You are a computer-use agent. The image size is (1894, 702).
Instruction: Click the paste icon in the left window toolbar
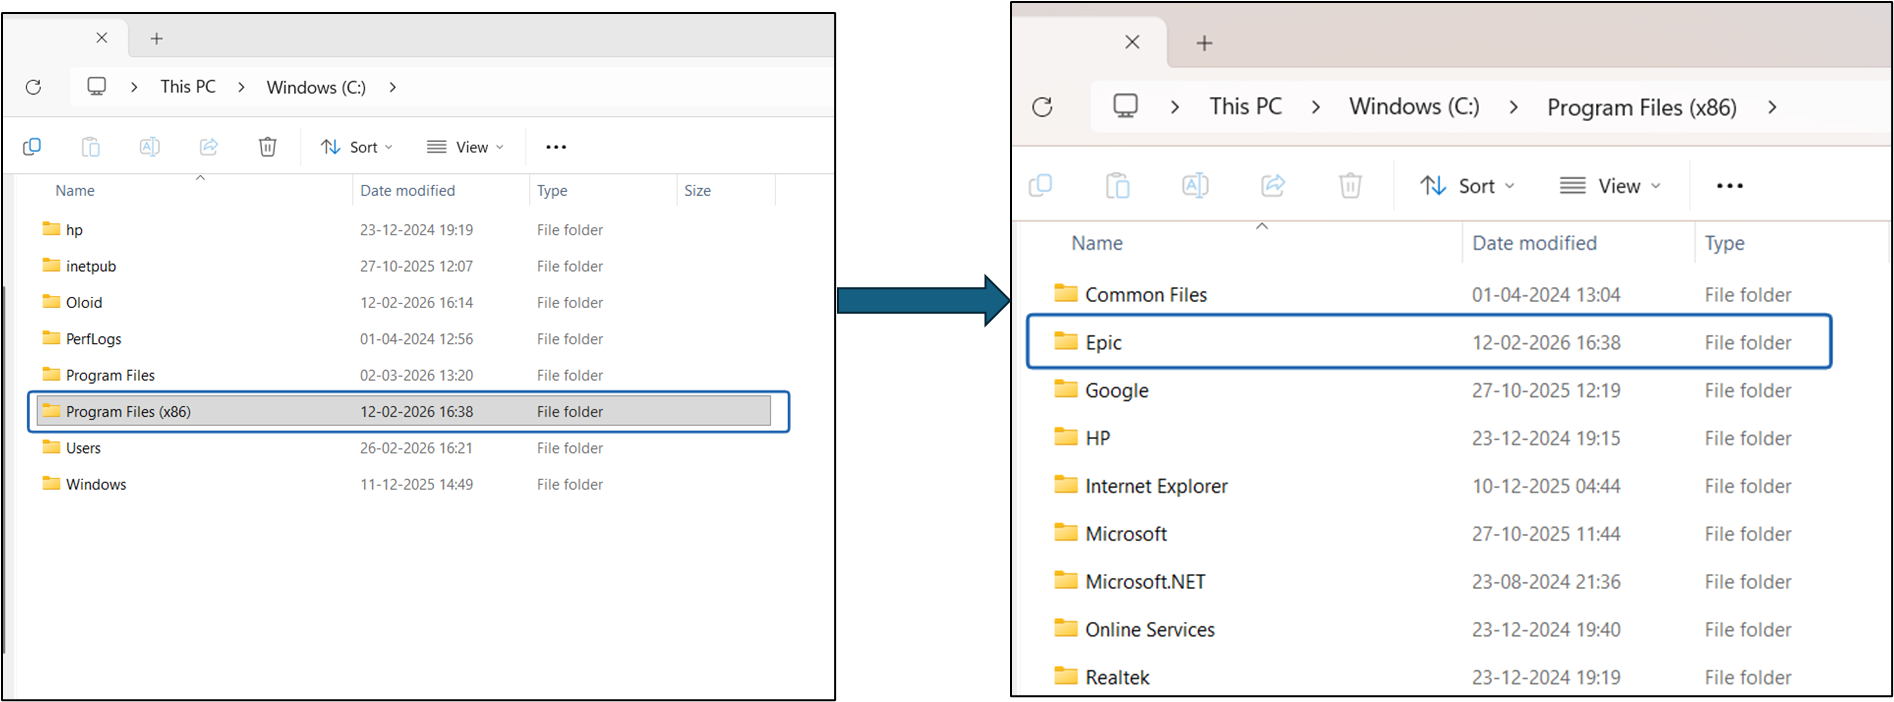click(x=90, y=147)
